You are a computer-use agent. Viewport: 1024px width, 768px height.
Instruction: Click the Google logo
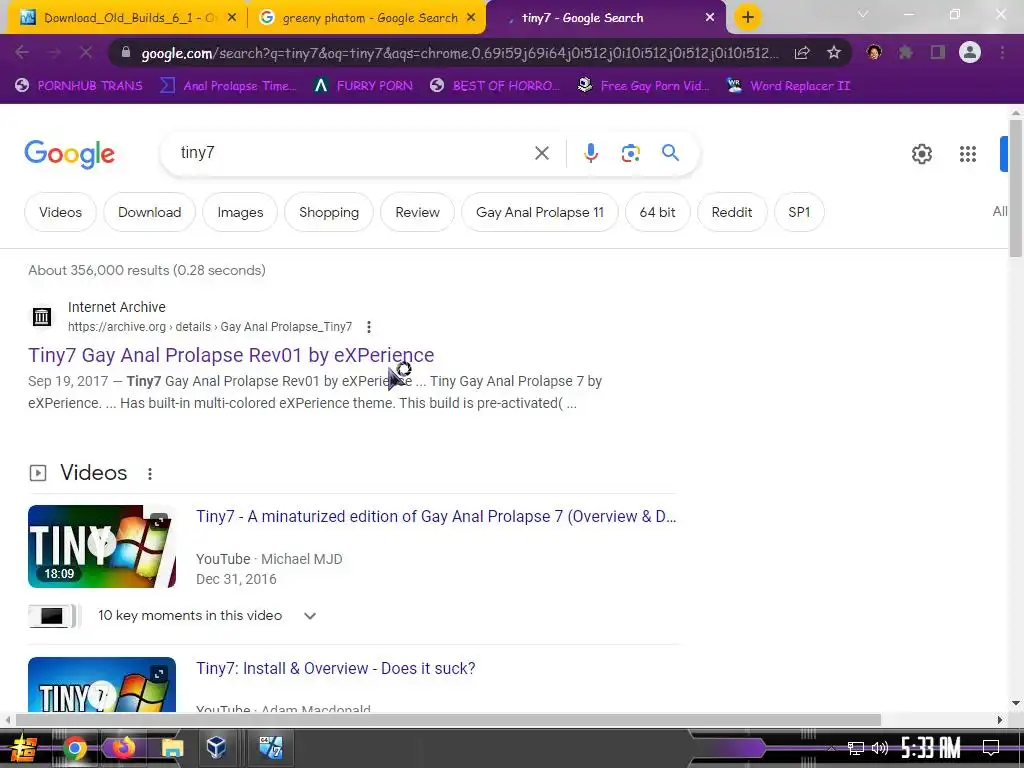click(69, 155)
